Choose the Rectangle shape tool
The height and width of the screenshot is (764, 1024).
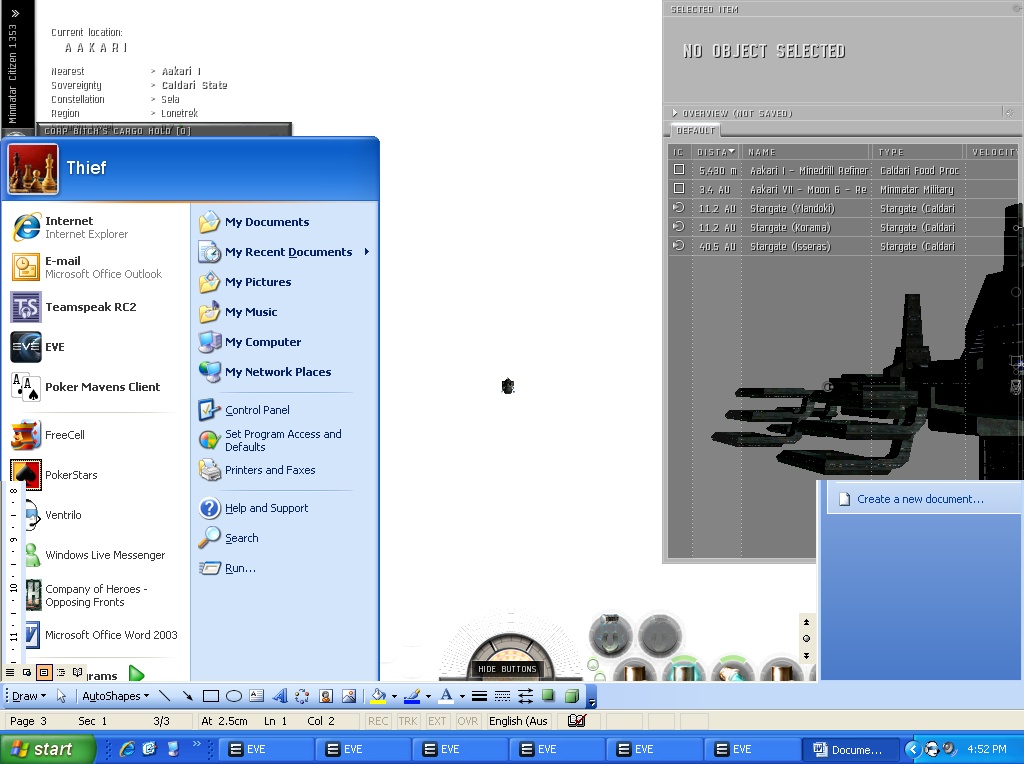click(210, 696)
